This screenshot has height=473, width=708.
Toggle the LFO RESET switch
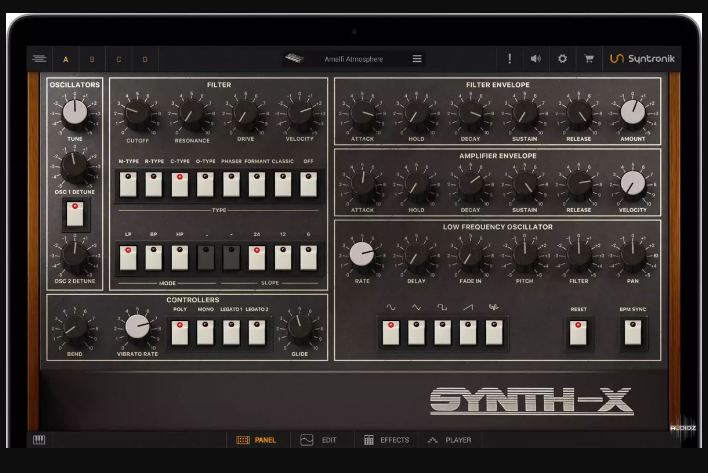tap(578, 333)
